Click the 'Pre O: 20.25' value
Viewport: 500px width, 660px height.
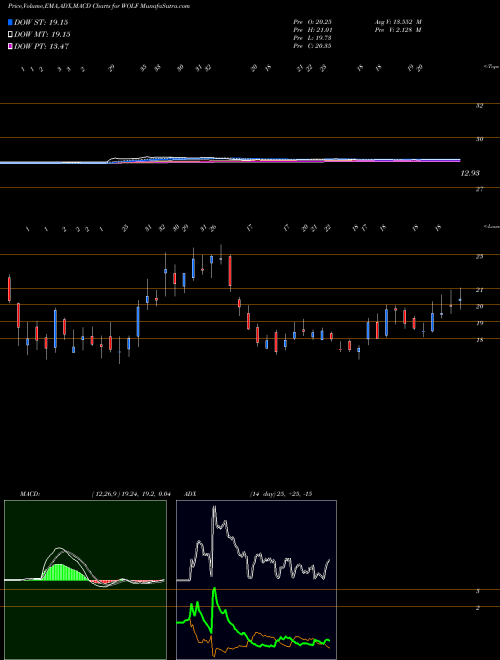click(312, 22)
